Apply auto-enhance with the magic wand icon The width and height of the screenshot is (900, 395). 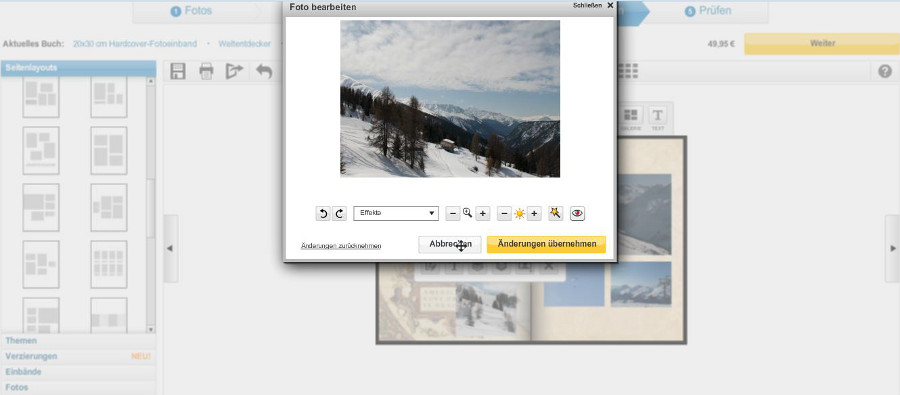pos(555,214)
